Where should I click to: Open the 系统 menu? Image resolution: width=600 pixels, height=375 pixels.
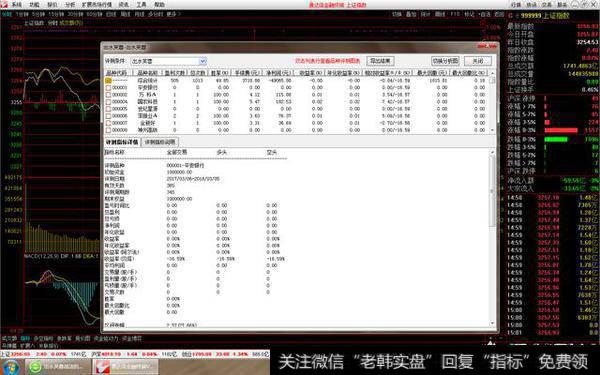coord(16,5)
